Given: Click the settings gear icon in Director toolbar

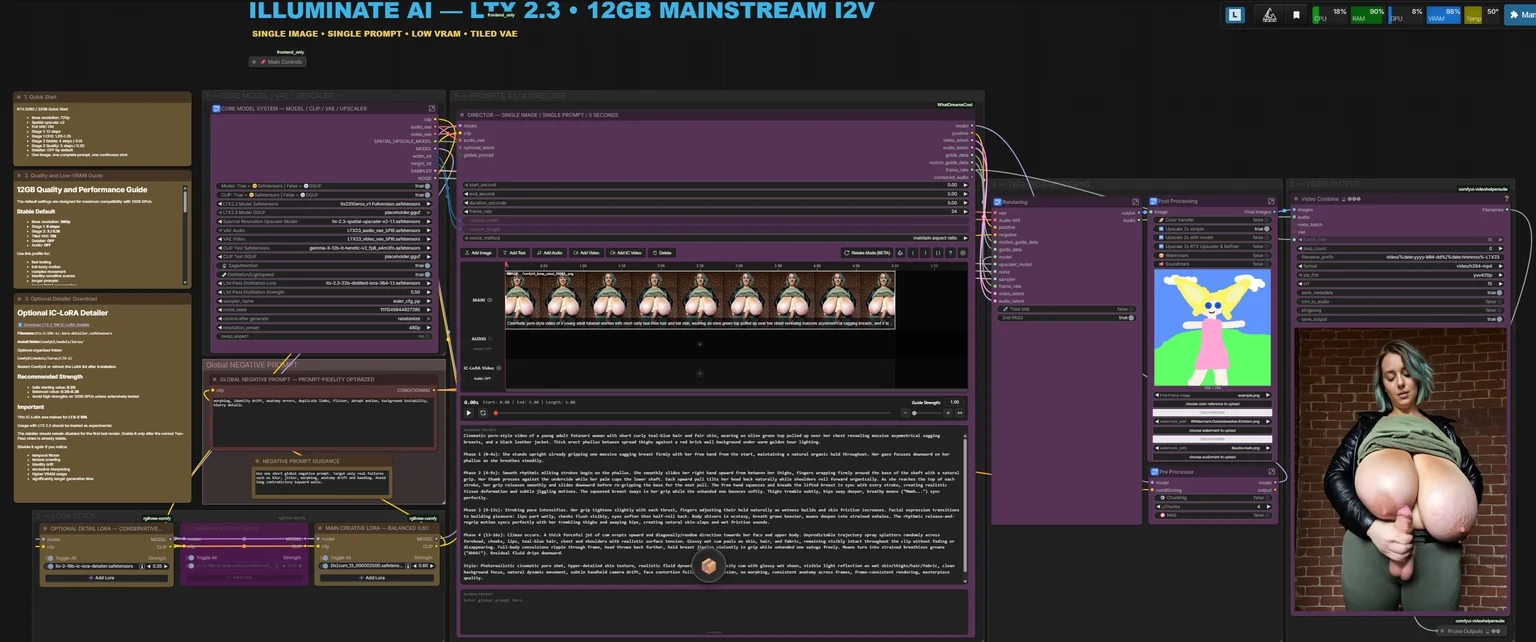Looking at the screenshot, I should tap(963, 253).
